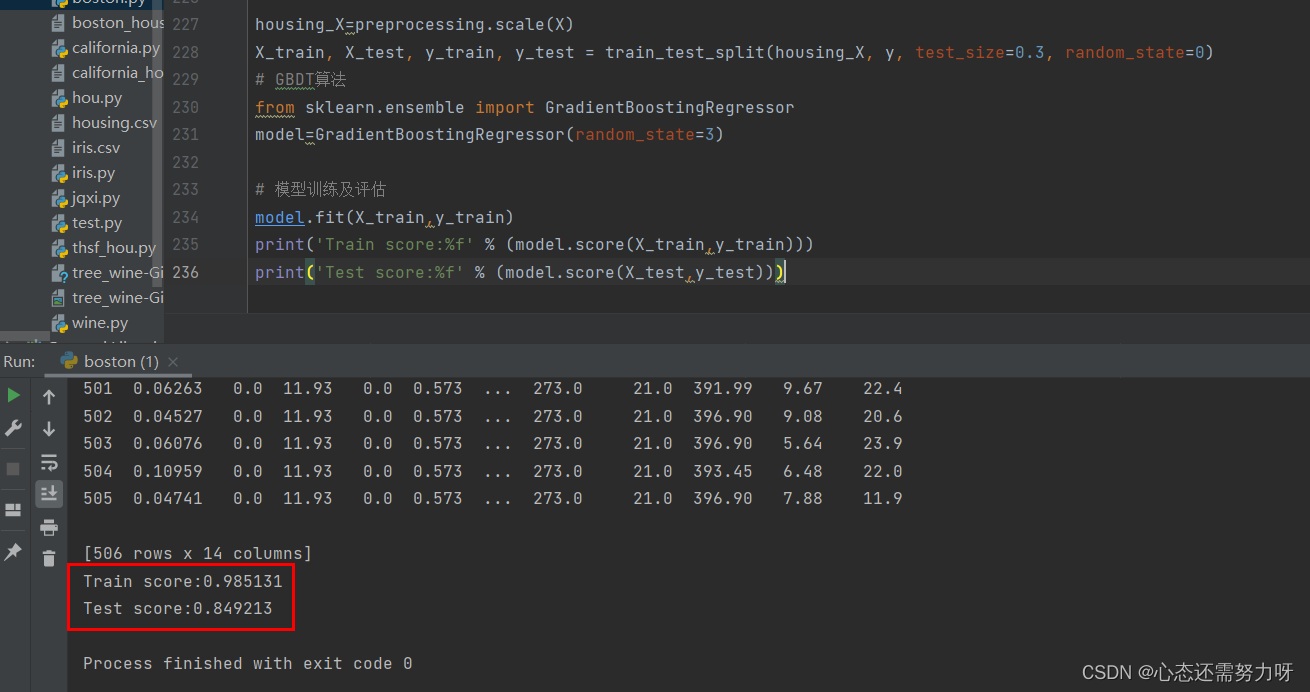Click the 'Run:' panel label
The height and width of the screenshot is (692, 1310).
tap(19, 361)
